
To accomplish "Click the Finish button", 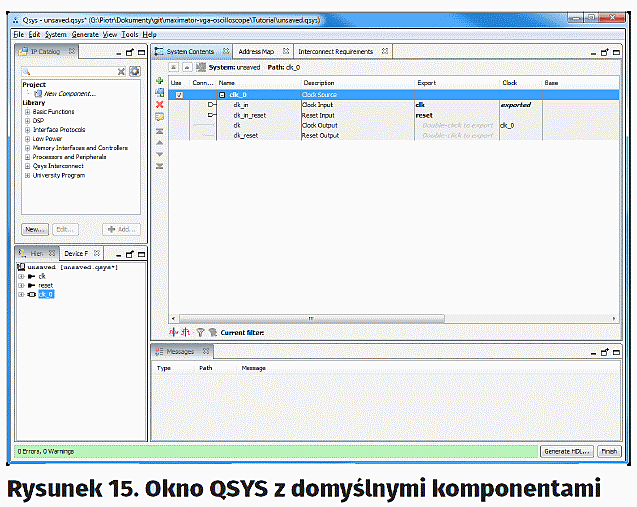I will 608,451.
